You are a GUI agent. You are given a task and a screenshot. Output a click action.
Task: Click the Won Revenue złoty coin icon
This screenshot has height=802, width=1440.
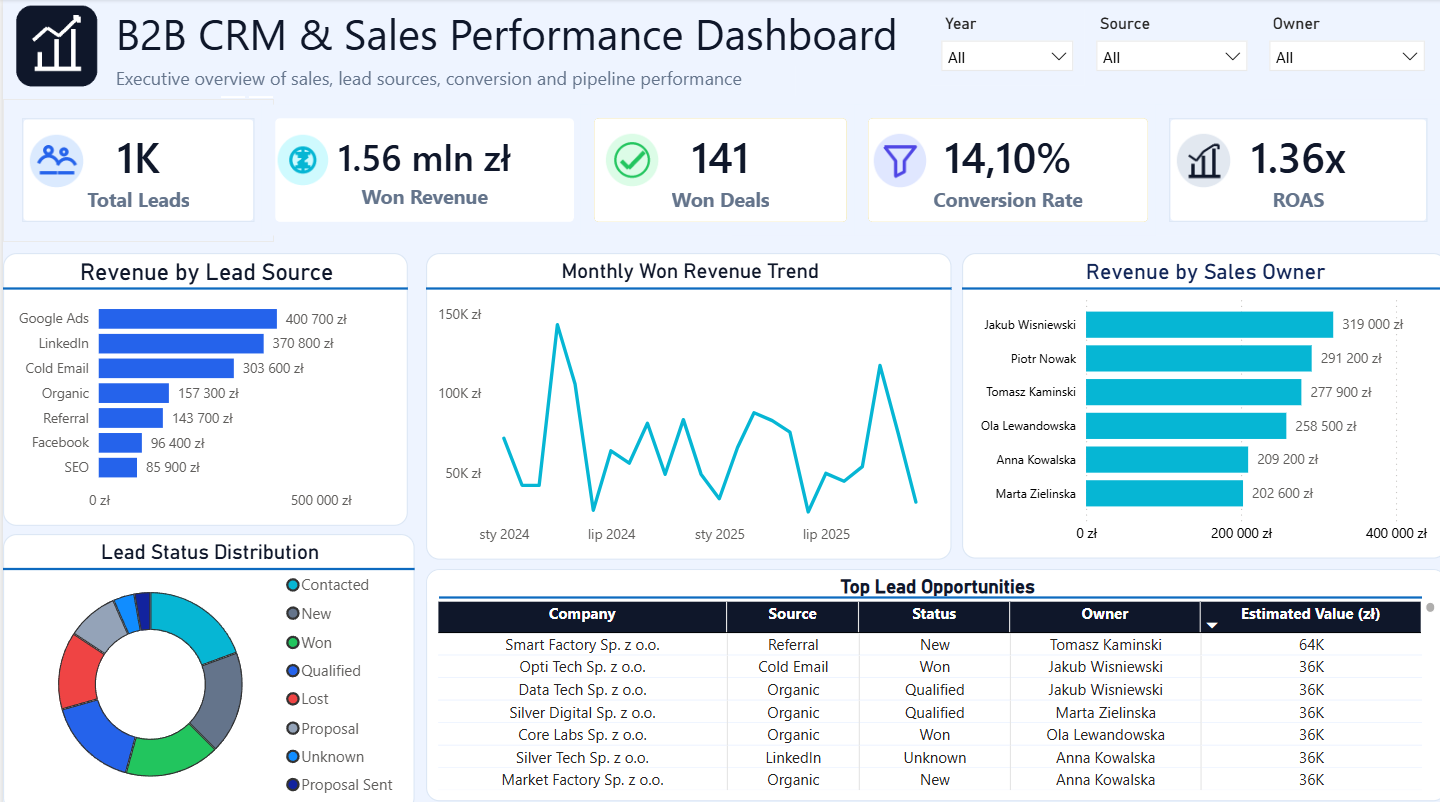click(x=302, y=159)
